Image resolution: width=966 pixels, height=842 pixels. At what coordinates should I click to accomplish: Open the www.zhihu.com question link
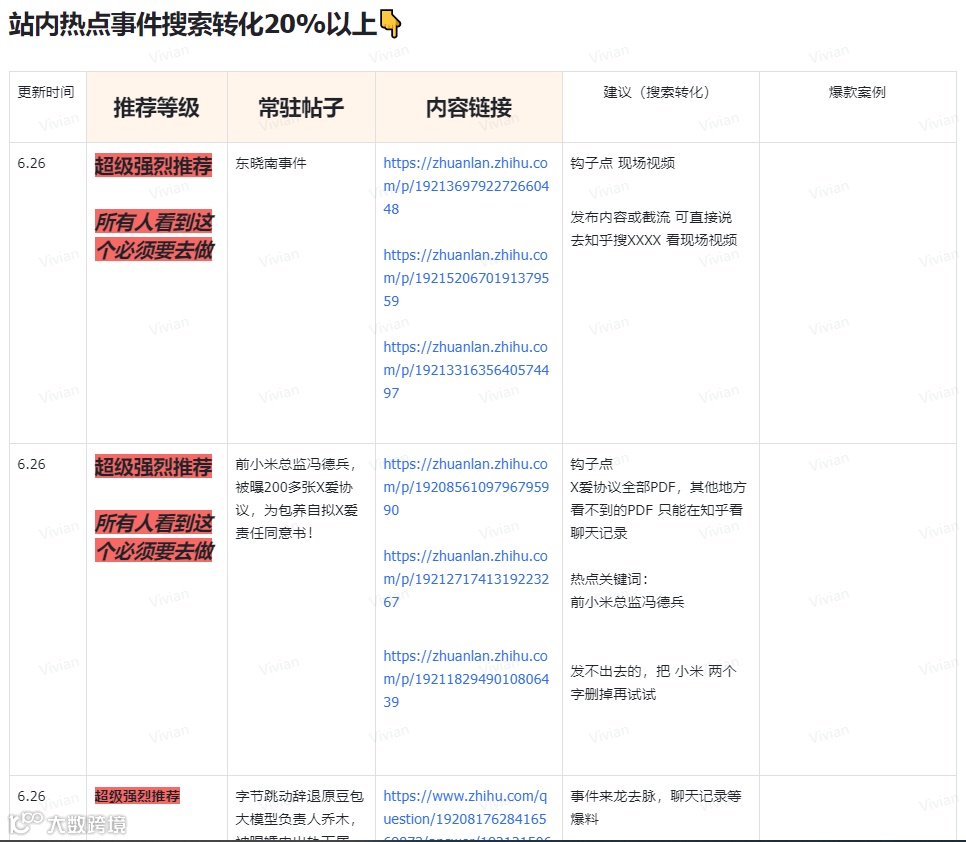click(x=466, y=814)
